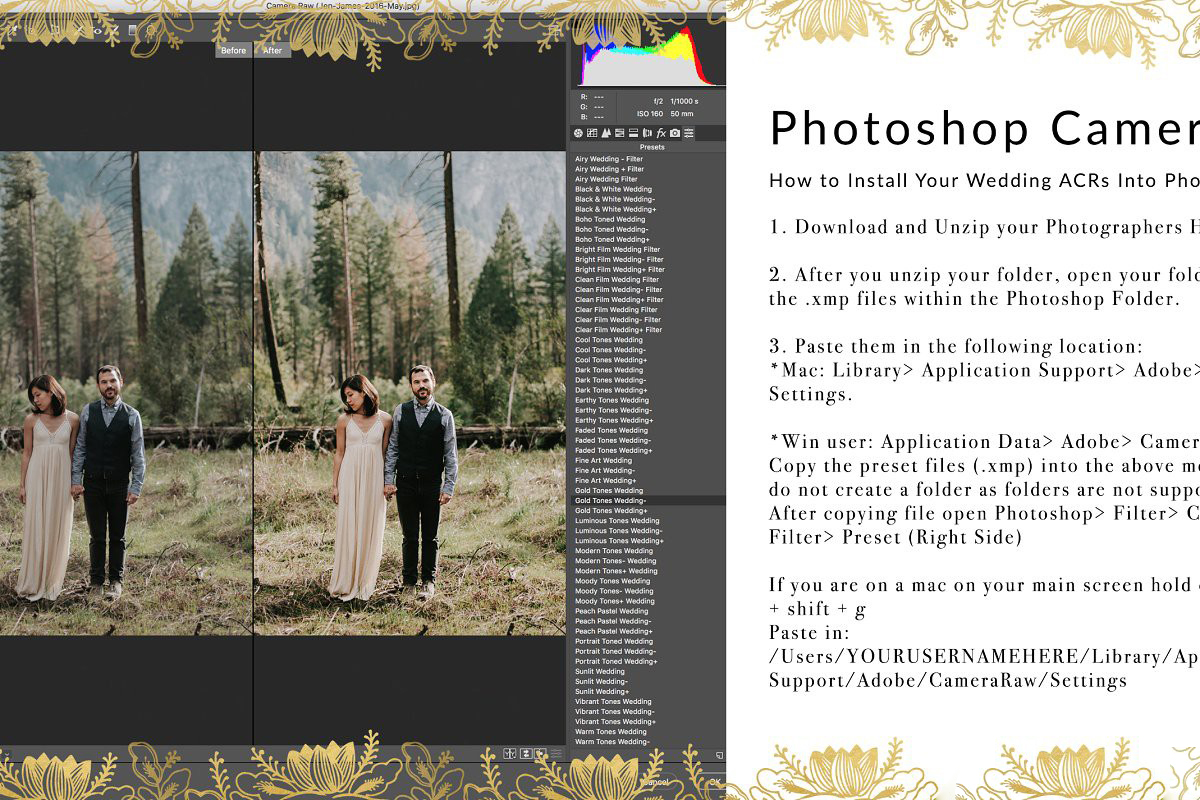Select the "Peach Pastel Wedding" preset
The image size is (1200, 800).
tap(611, 611)
